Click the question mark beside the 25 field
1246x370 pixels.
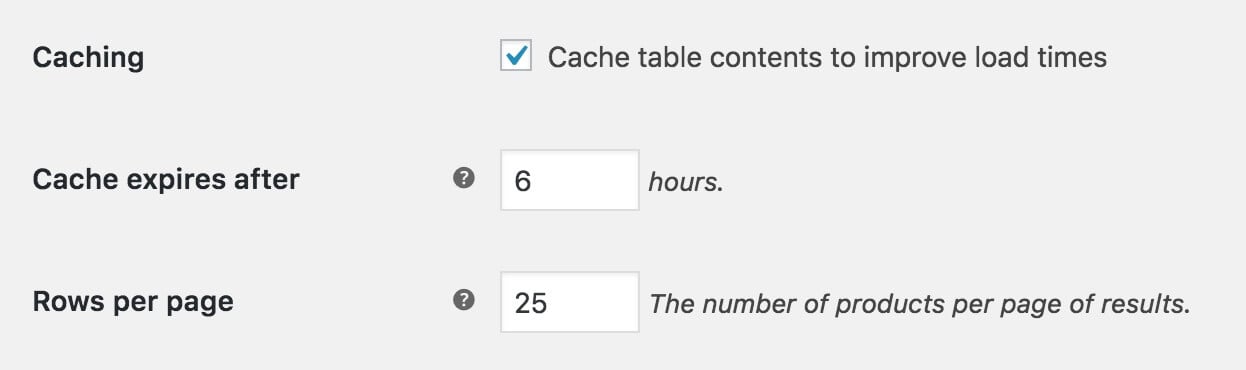point(463,301)
